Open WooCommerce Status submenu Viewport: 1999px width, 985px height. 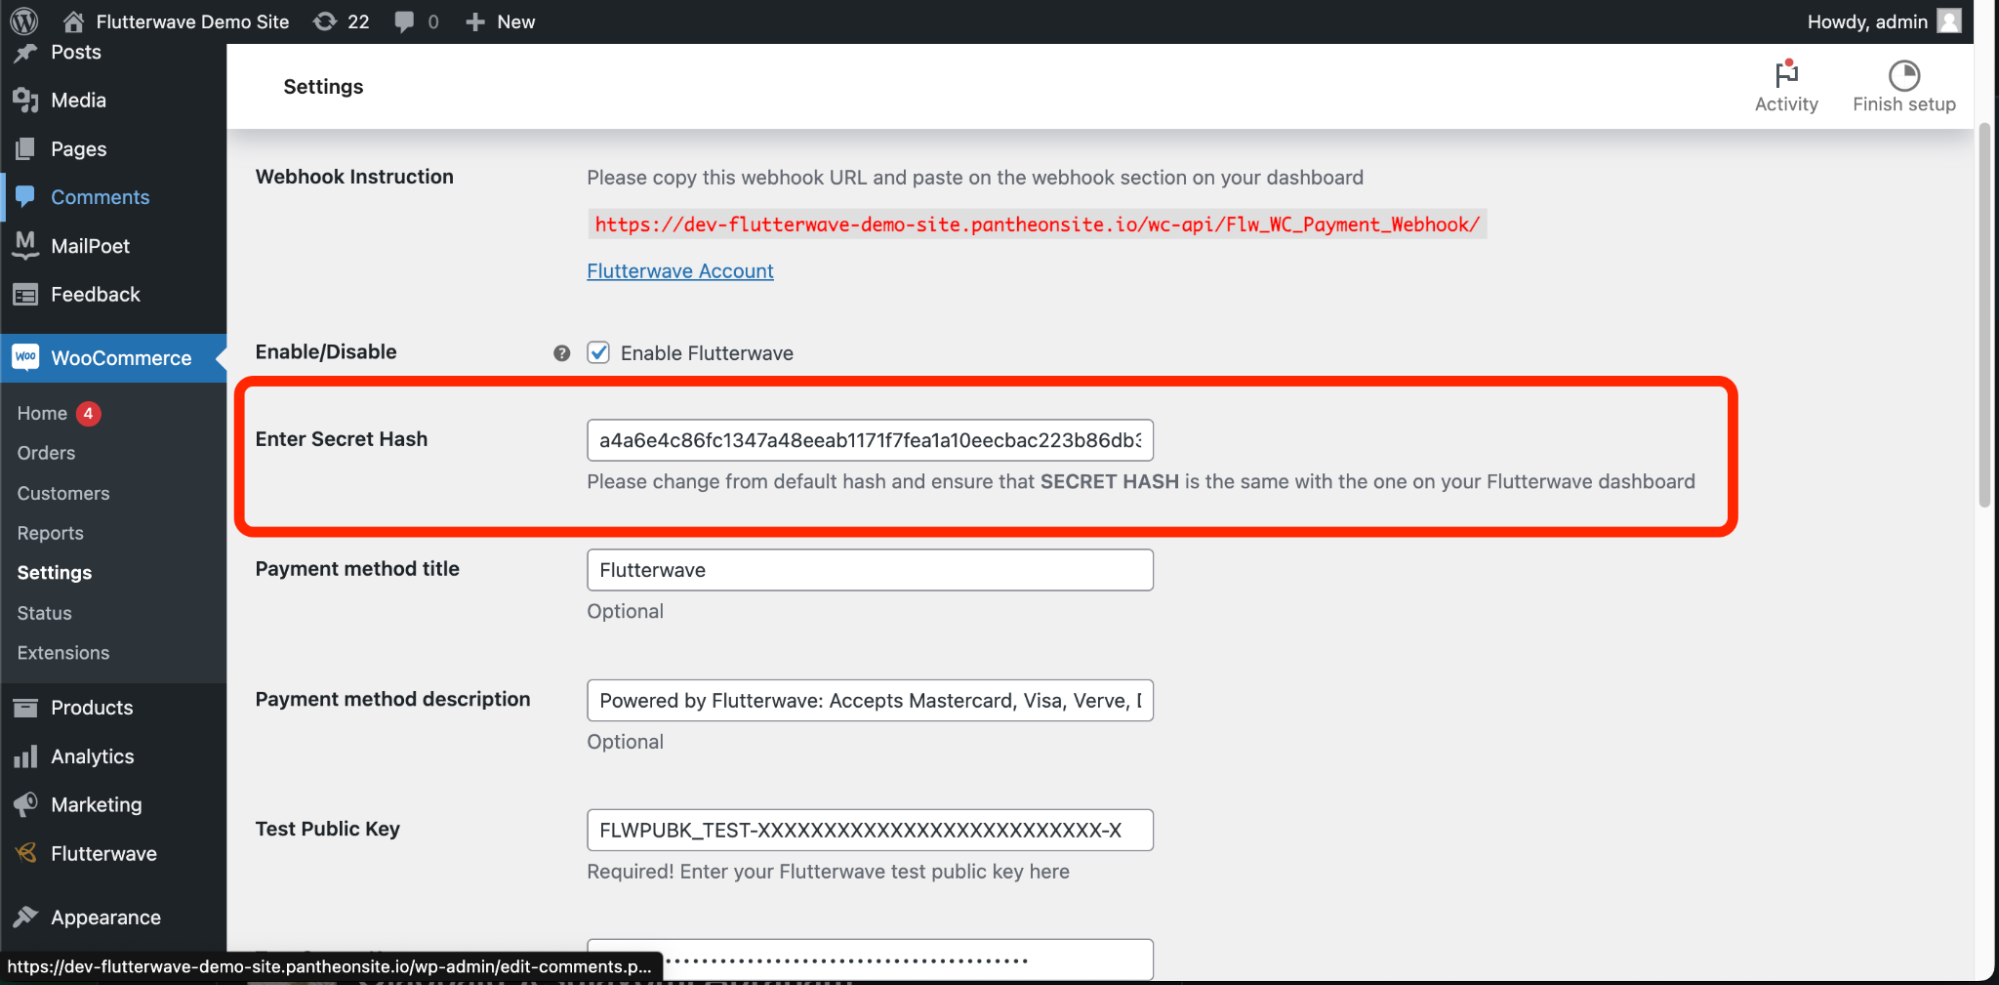[x=44, y=613]
